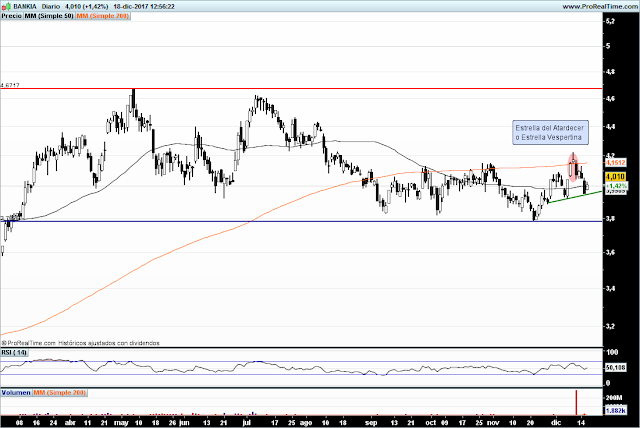
Task: Click the tall red volume spike bar
Action: [576, 402]
